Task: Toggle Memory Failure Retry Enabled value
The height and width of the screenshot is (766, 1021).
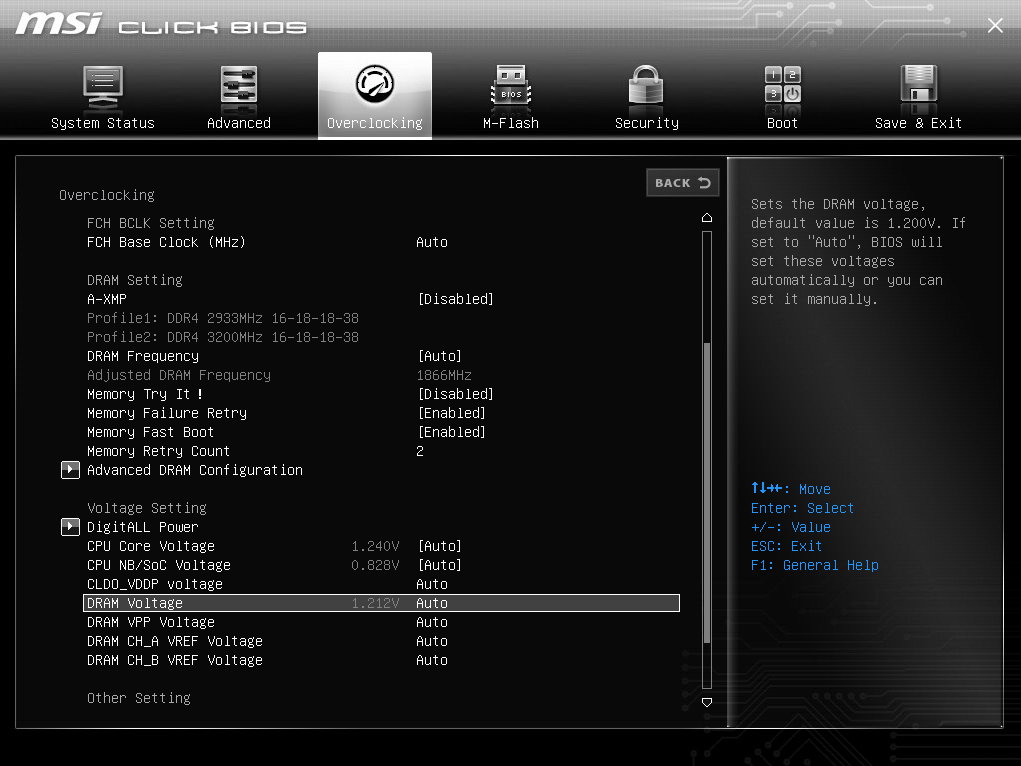Action: point(451,413)
